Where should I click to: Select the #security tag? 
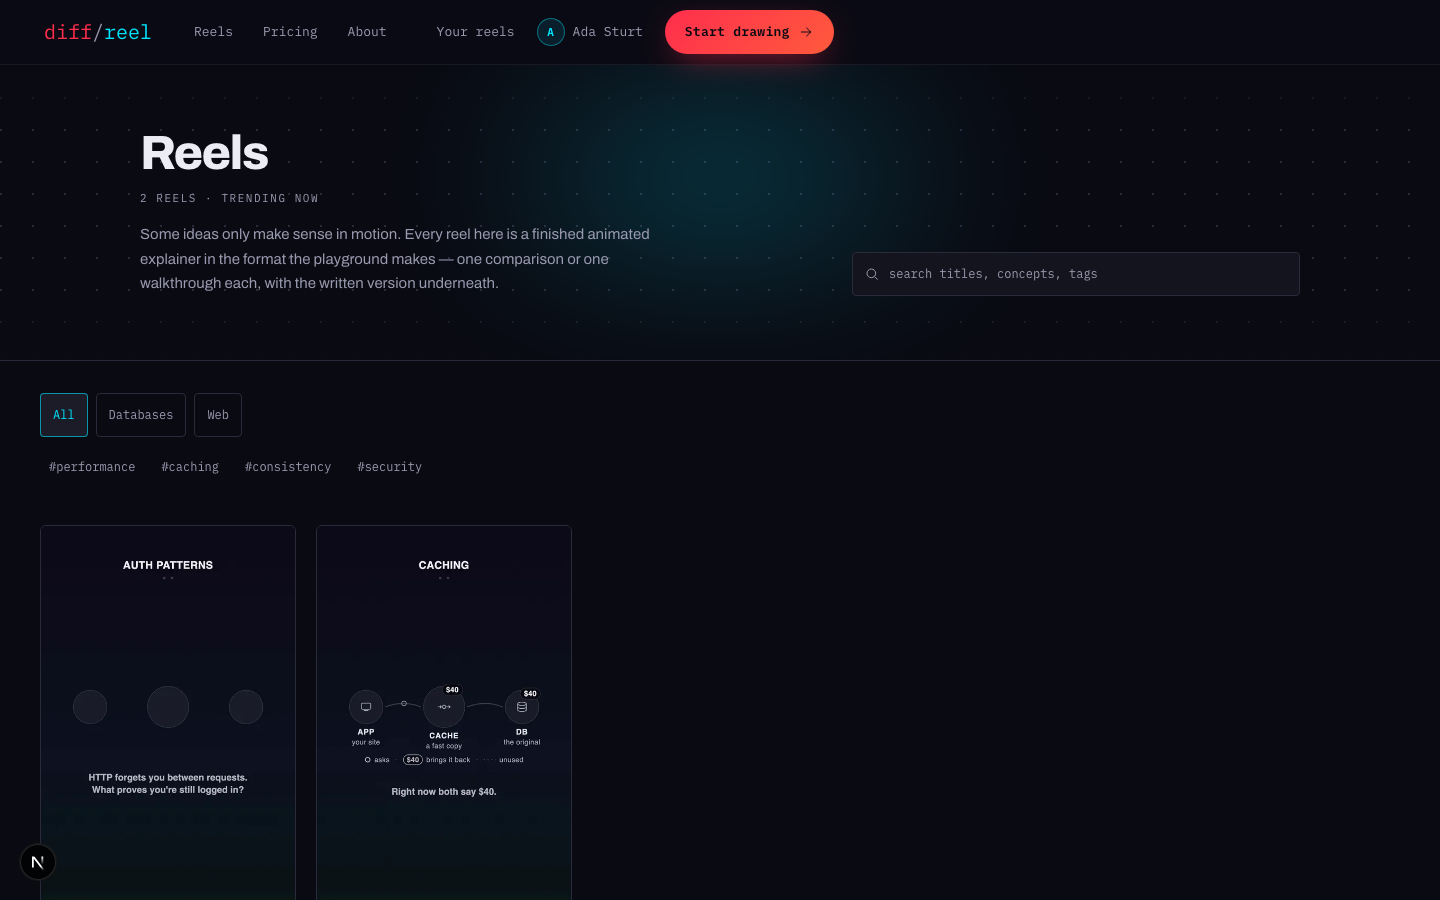pos(390,467)
